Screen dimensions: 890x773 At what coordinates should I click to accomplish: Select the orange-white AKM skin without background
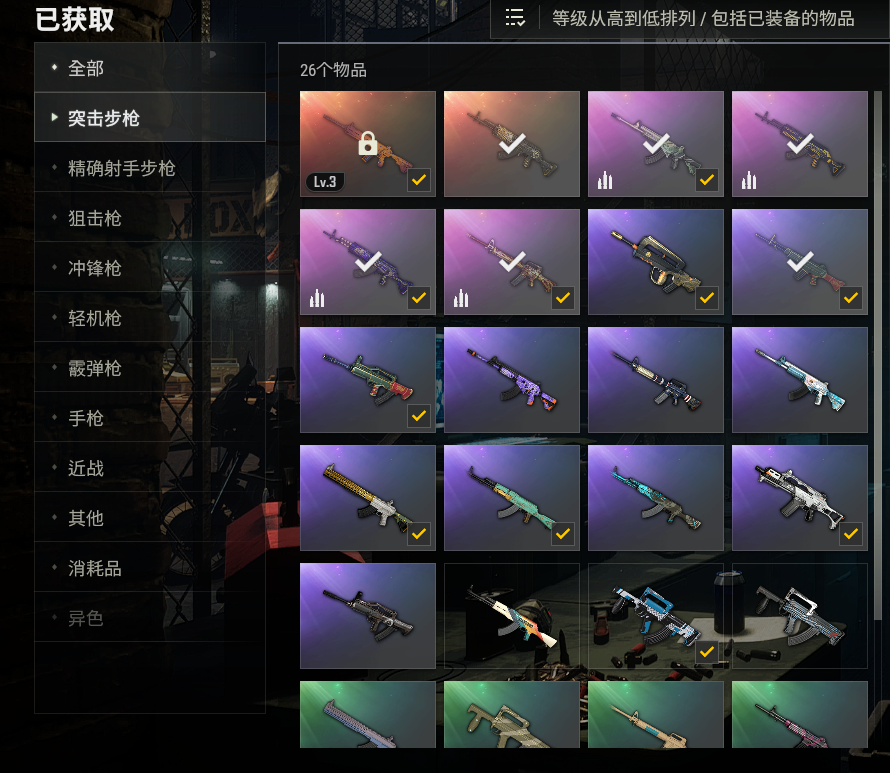tap(511, 616)
